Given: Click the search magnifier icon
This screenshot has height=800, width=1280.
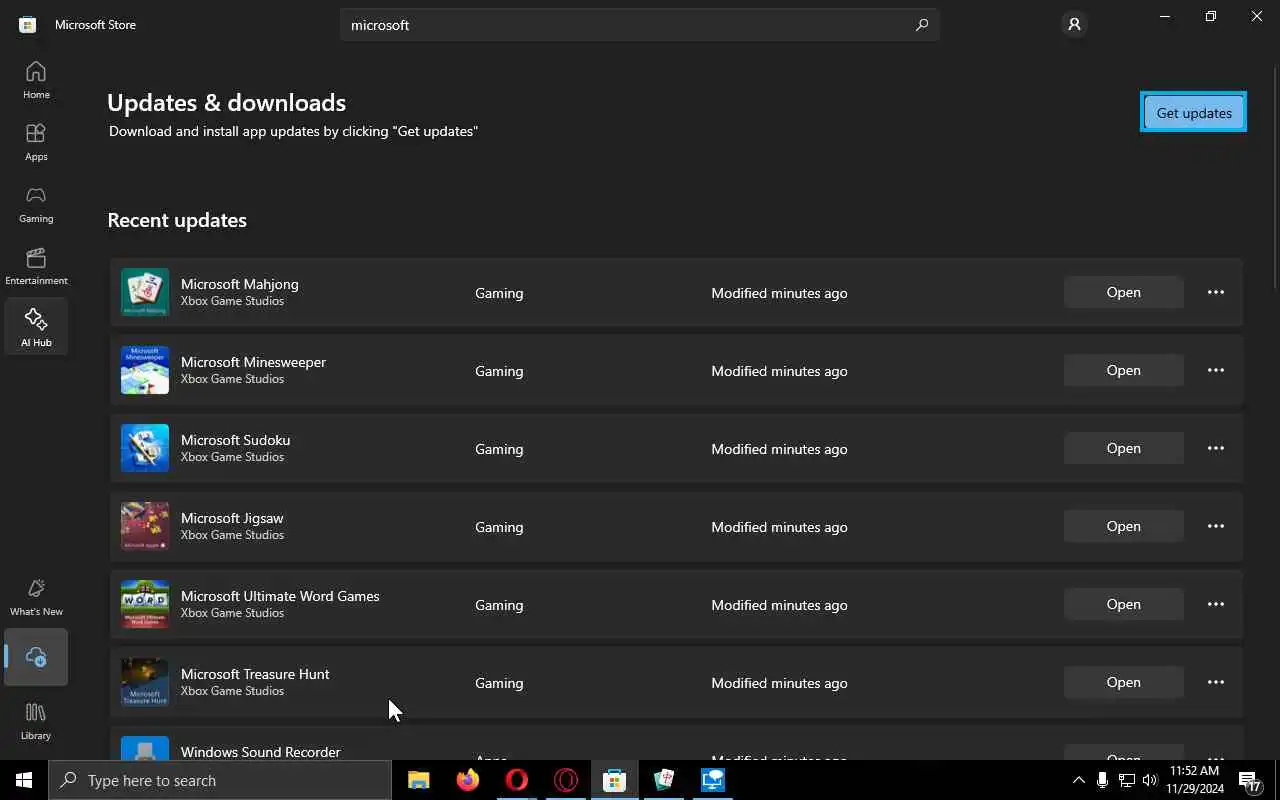Looking at the screenshot, I should coord(922,25).
